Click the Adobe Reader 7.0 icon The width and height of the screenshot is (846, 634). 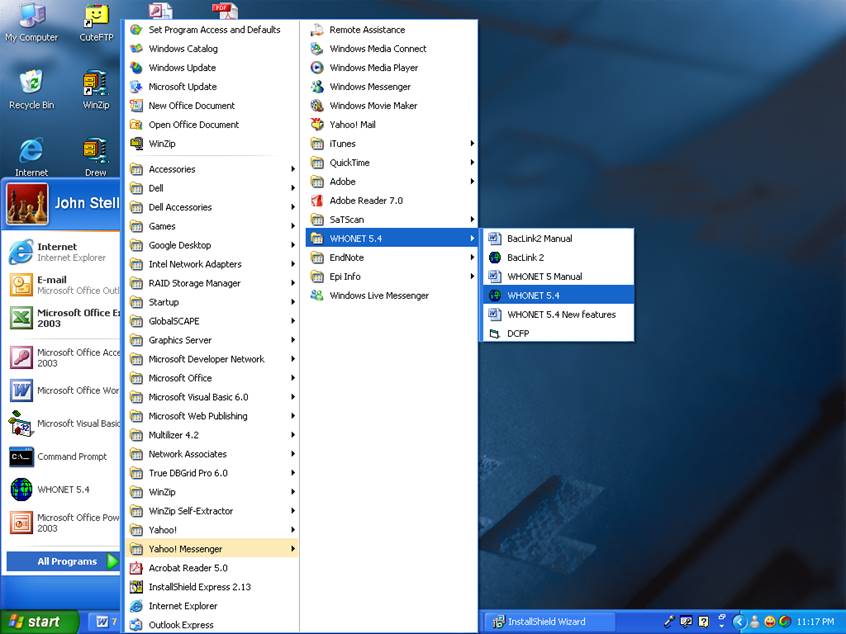318,201
